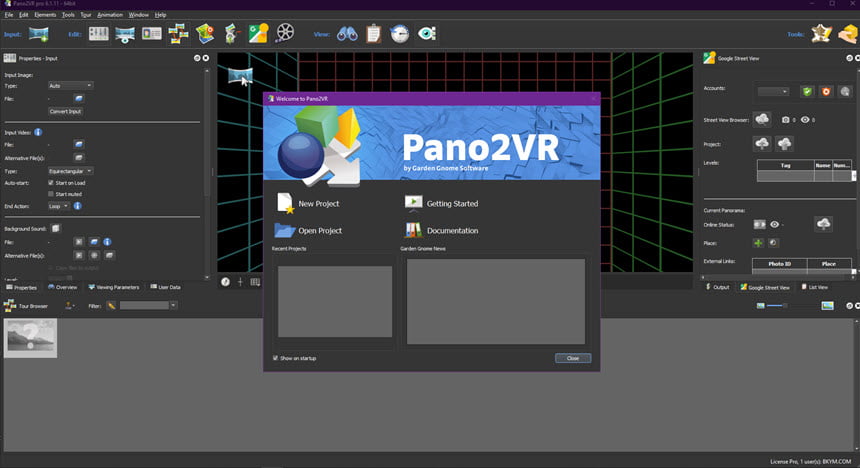The height and width of the screenshot is (468, 860).
Task: Click the green shield account icon
Action: [807, 92]
